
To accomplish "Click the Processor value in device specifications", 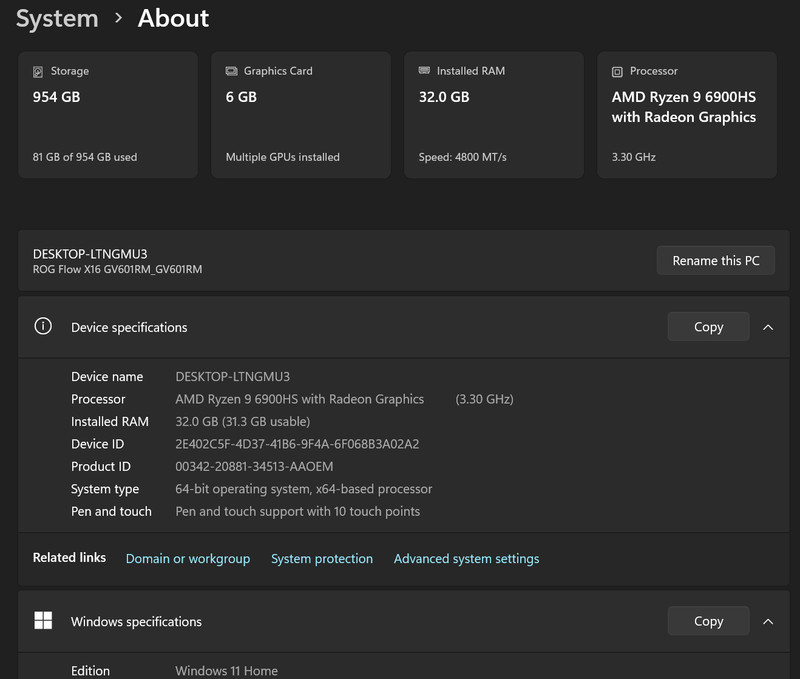I will [299, 399].
